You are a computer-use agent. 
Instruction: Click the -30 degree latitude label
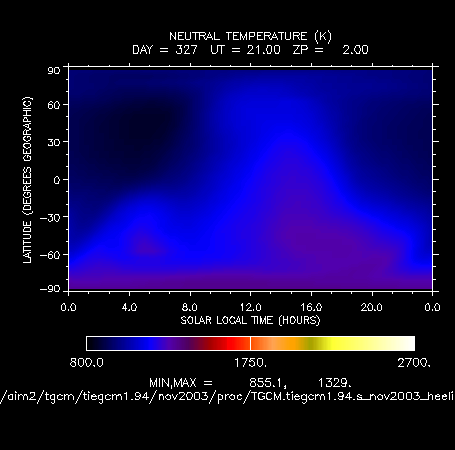tap(50, 218)
